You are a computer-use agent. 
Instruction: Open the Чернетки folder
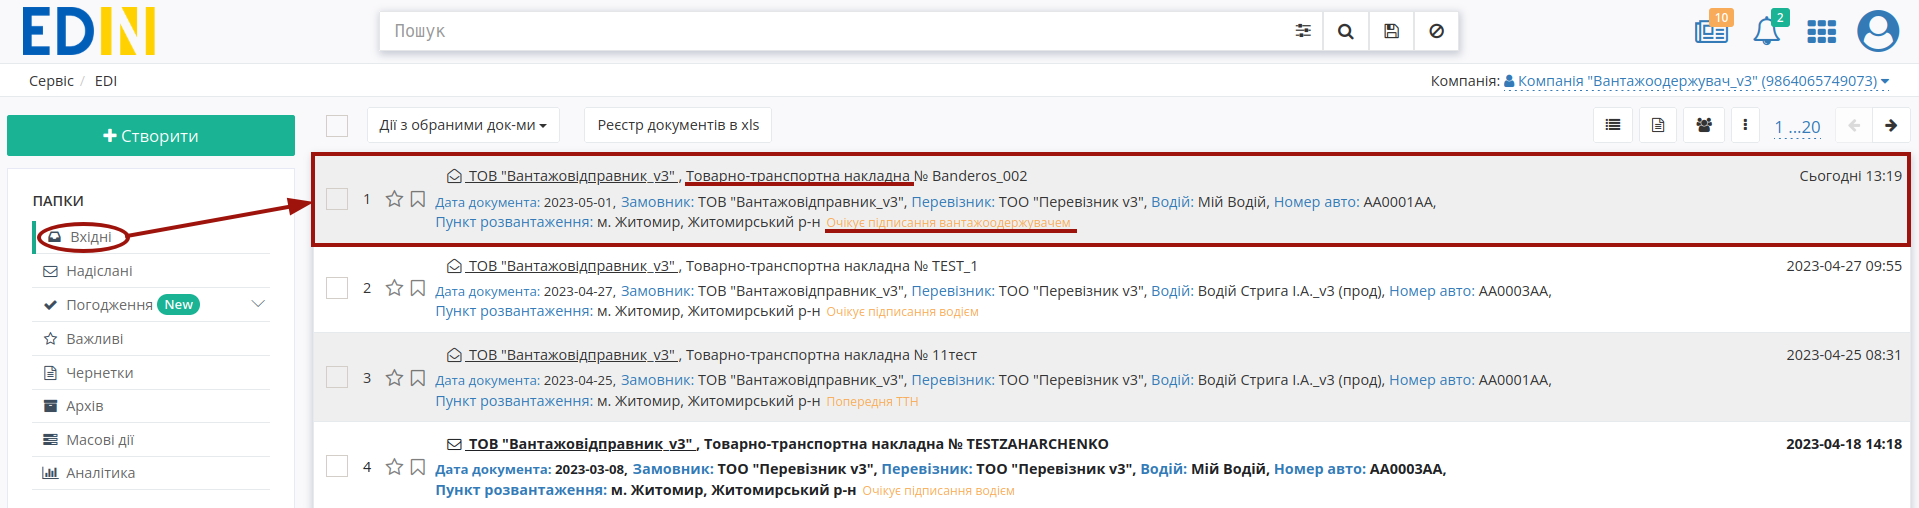tap(99, 373)
